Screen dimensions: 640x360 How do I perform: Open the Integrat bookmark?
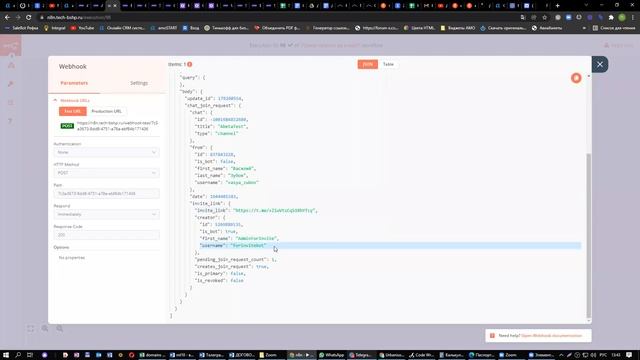click(x=55, y=28)
